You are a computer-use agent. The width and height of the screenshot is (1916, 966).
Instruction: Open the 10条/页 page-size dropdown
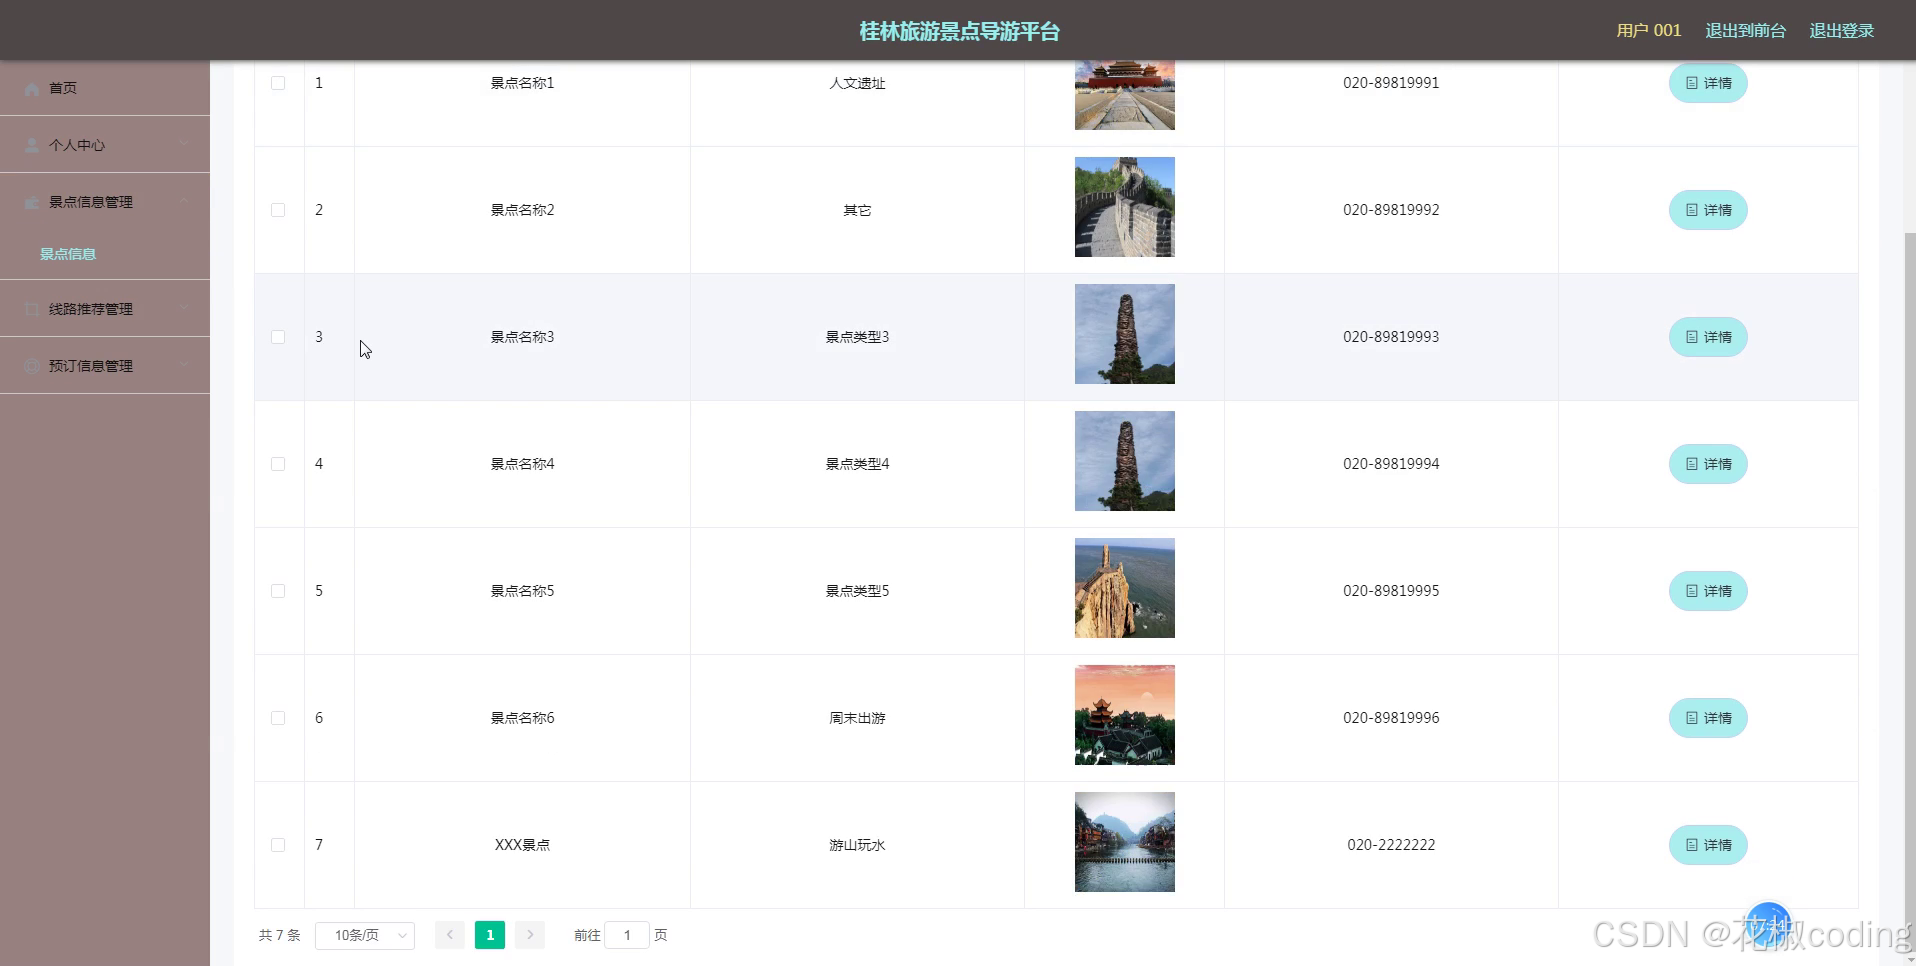(364, 935)
